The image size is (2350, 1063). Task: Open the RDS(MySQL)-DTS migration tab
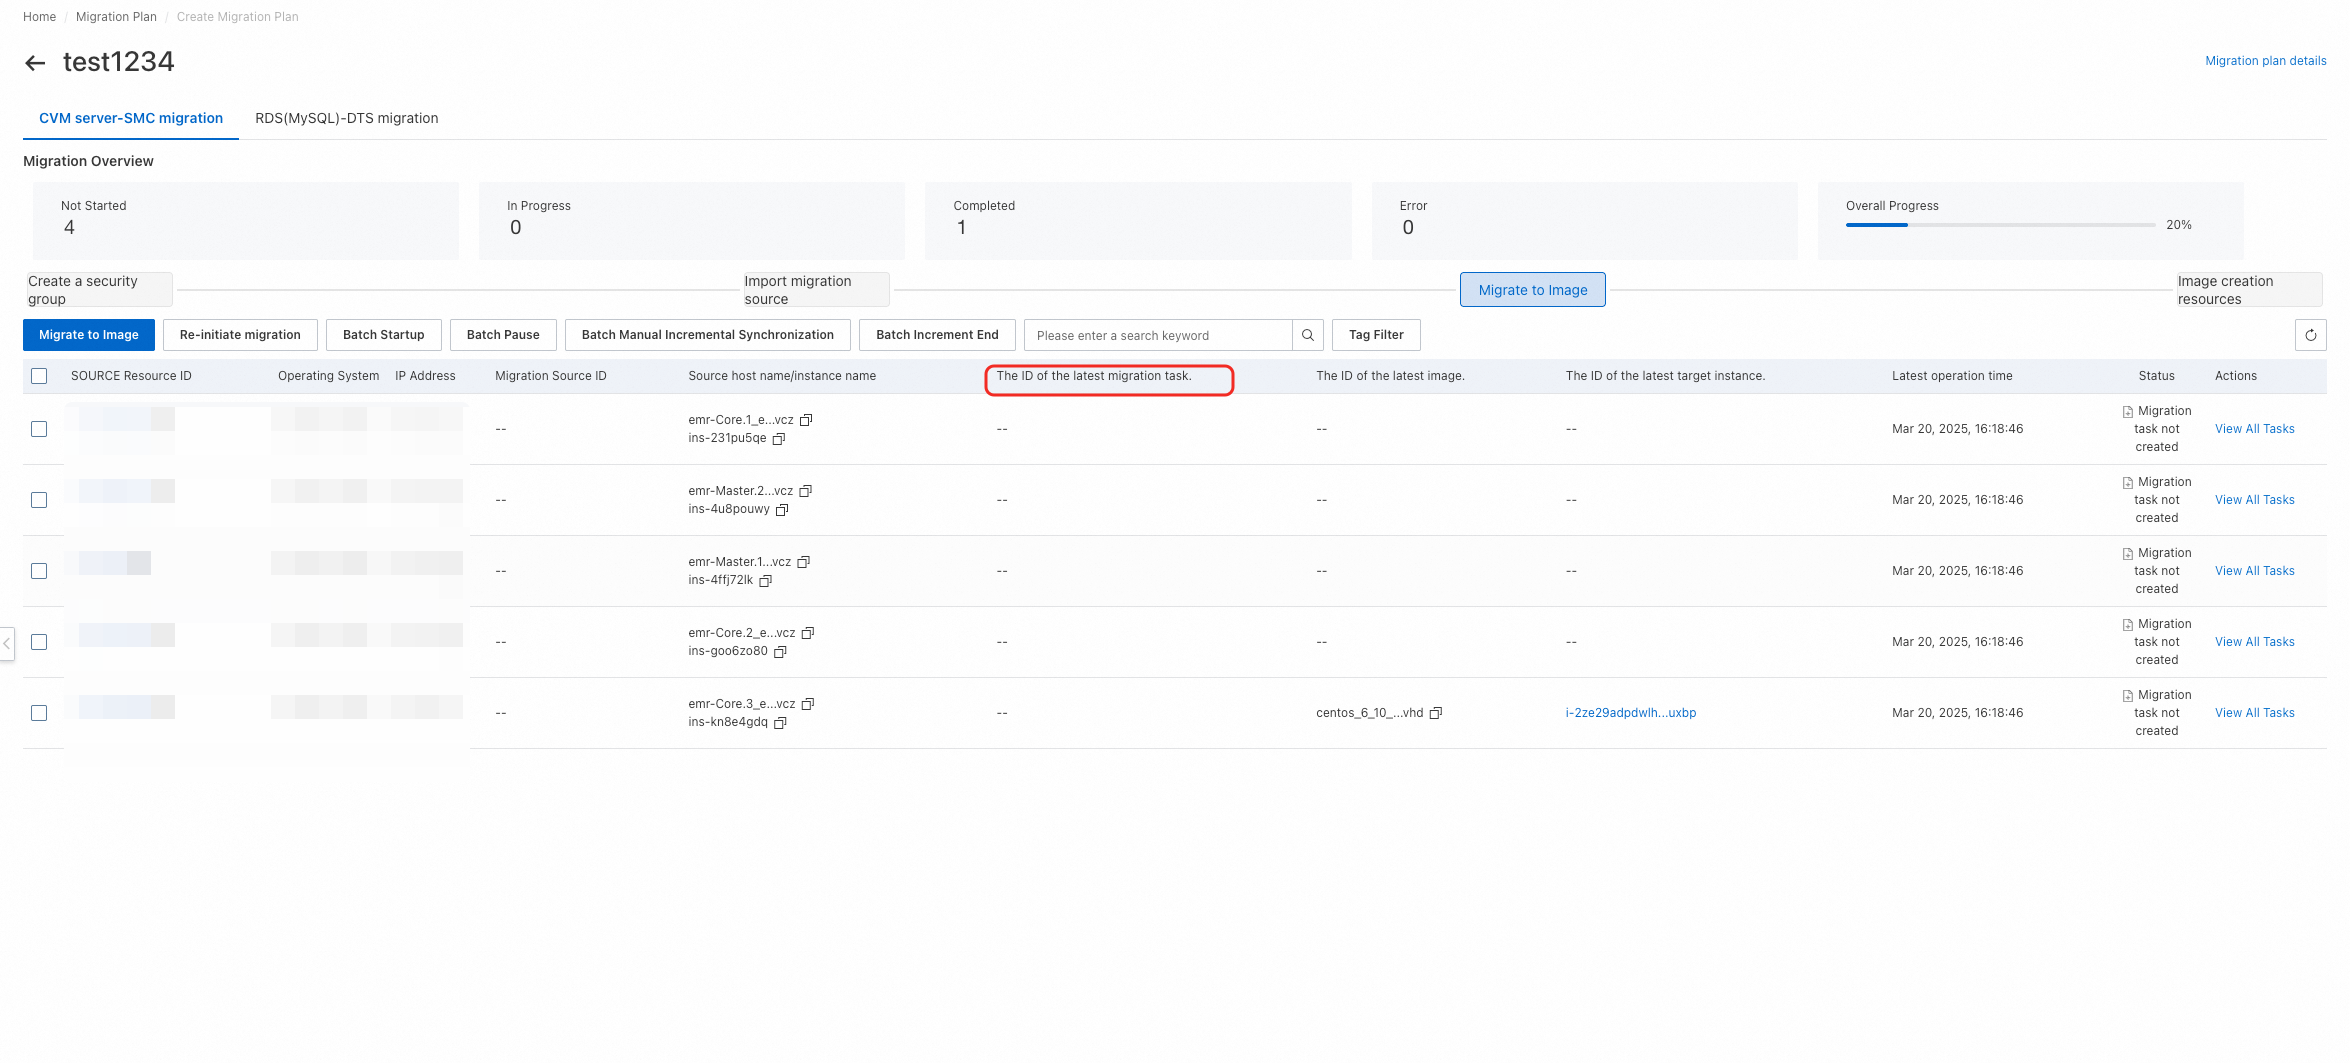[347, 118]
